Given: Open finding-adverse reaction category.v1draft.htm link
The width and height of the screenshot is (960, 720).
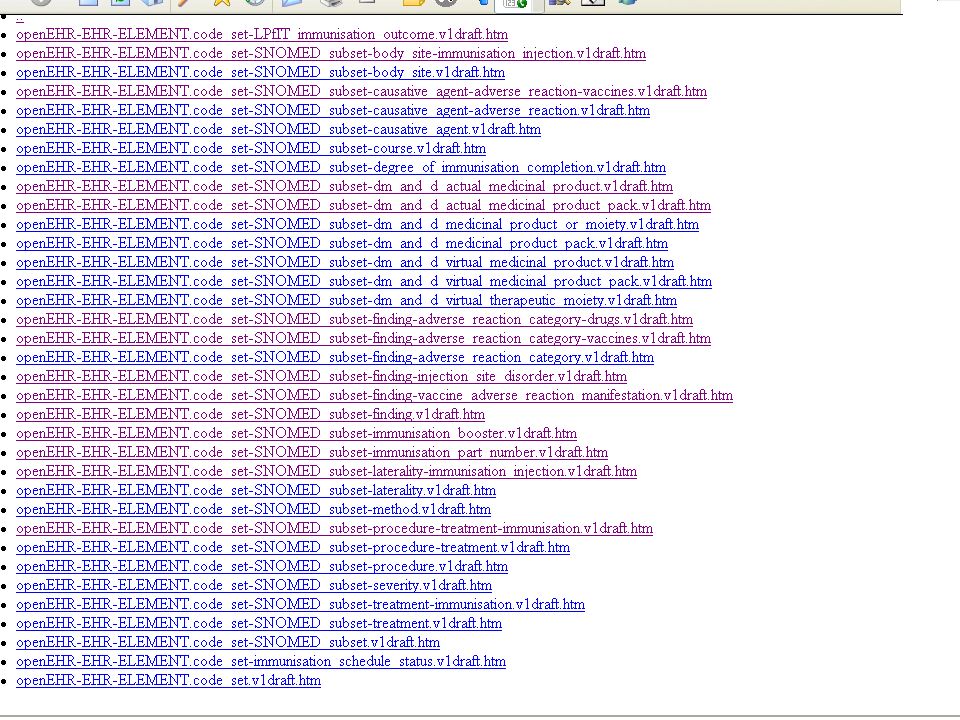Looking at the screenshot, I should tap(335, 357).
